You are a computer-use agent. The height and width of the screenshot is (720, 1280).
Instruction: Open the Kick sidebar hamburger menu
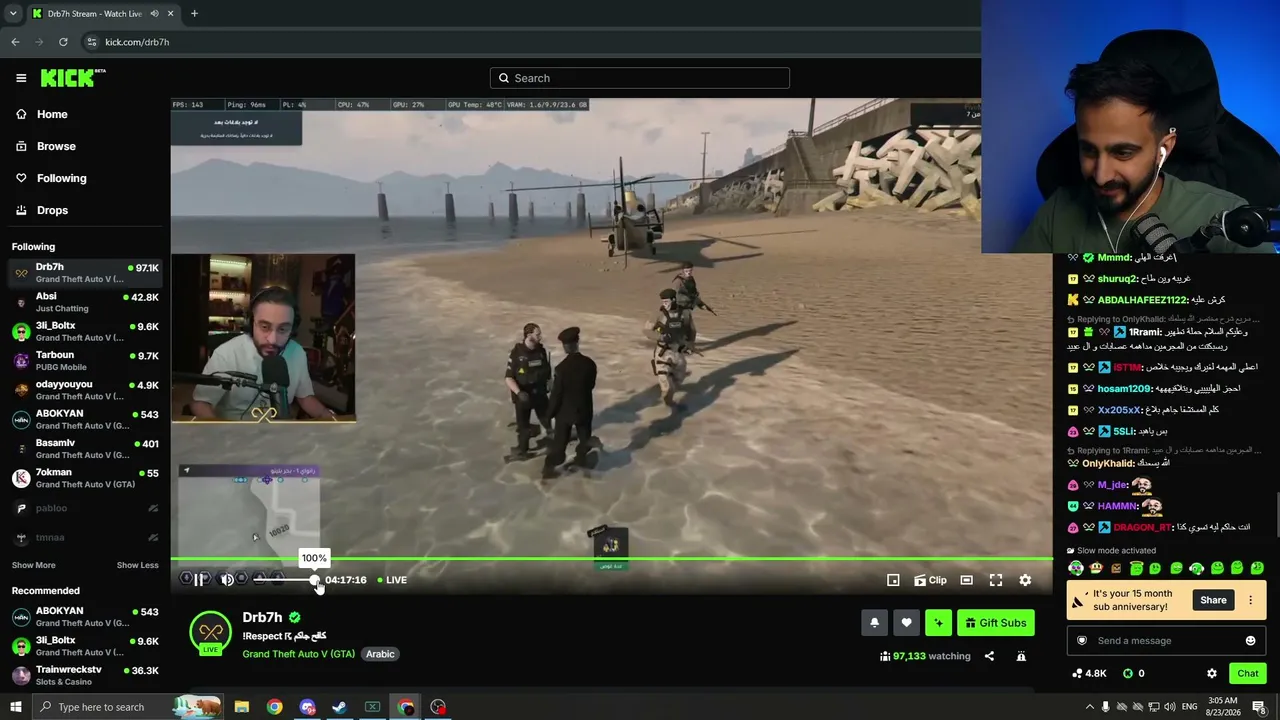21,78
